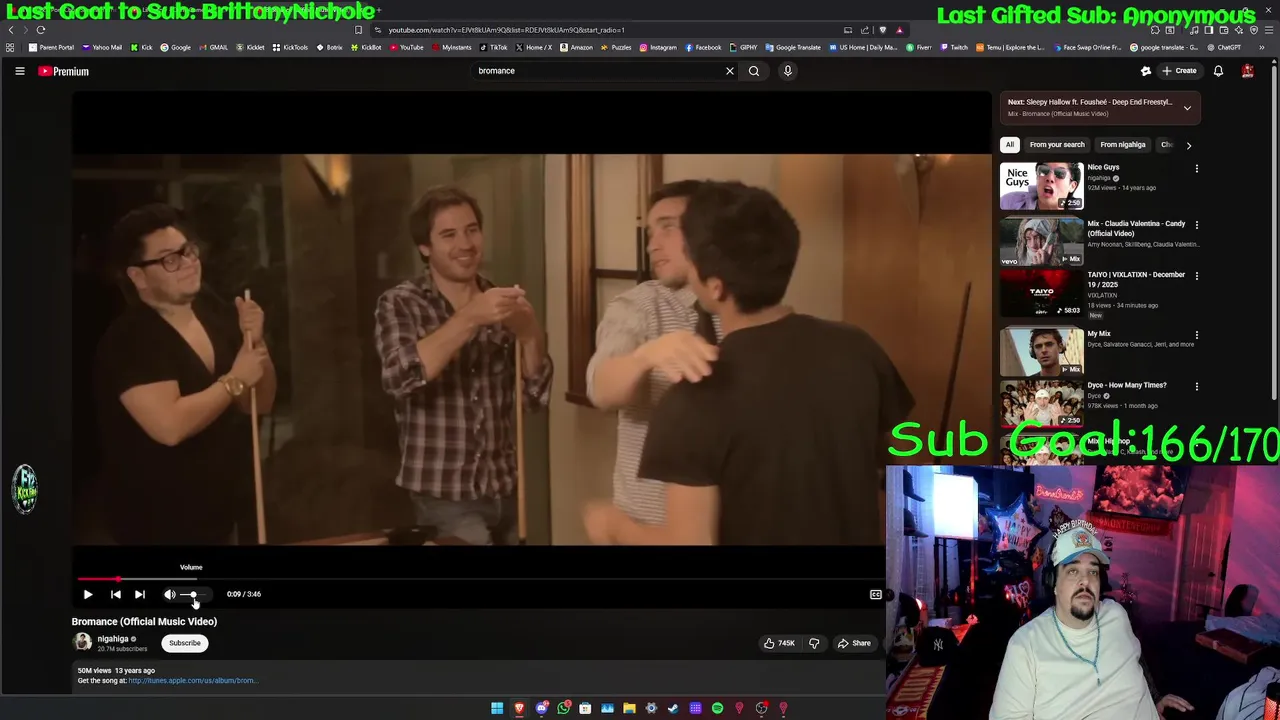Screen dimensions: 1280x720
Task: Select the From nigahiga chip
Action: pos(1123,145)
